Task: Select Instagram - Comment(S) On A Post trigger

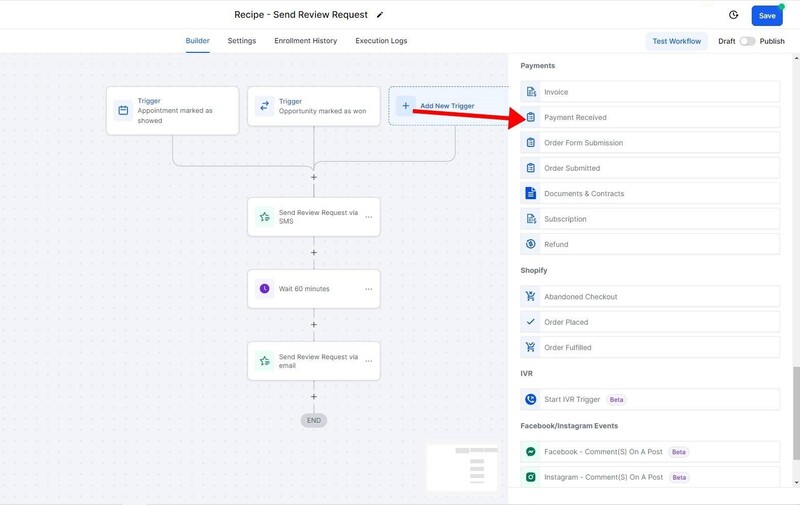Action: (650, 477)
